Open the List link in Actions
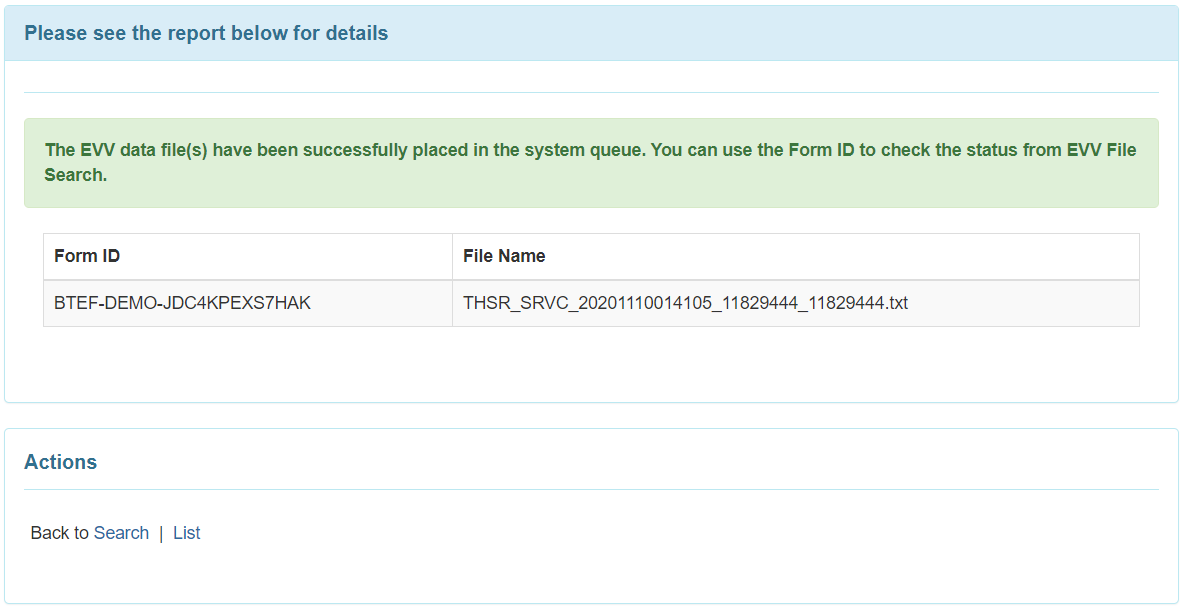Screen dimensions: 1182x610 [x=186, y=533]
